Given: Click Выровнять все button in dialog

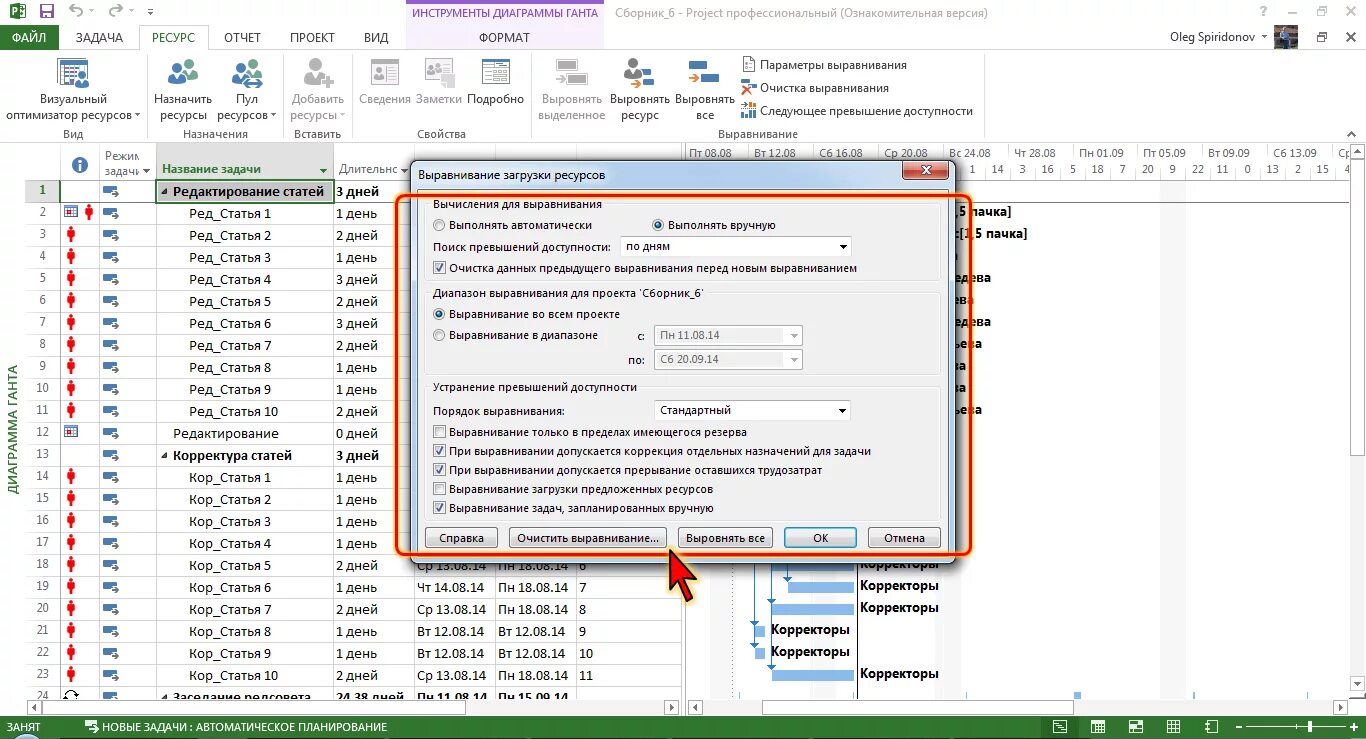Looking at the screenshot, I should pyautogui.click(x=725, y=538).
